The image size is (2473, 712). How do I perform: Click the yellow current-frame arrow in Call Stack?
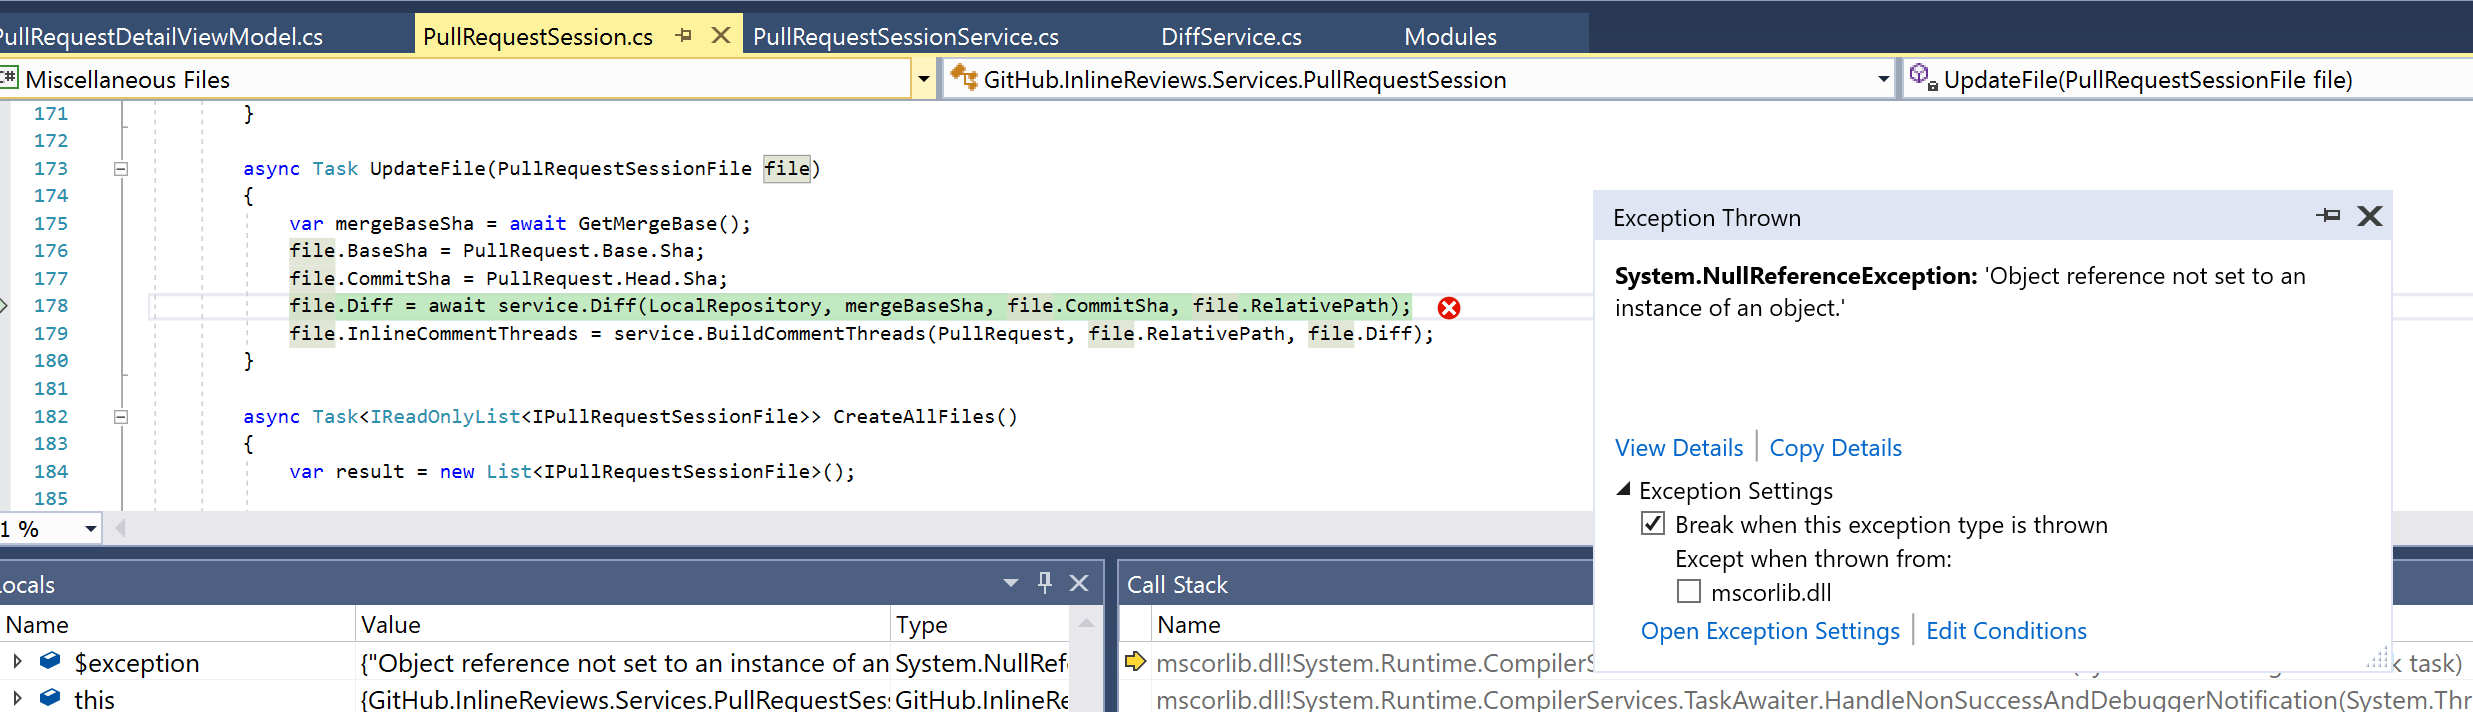[1135, 661]
